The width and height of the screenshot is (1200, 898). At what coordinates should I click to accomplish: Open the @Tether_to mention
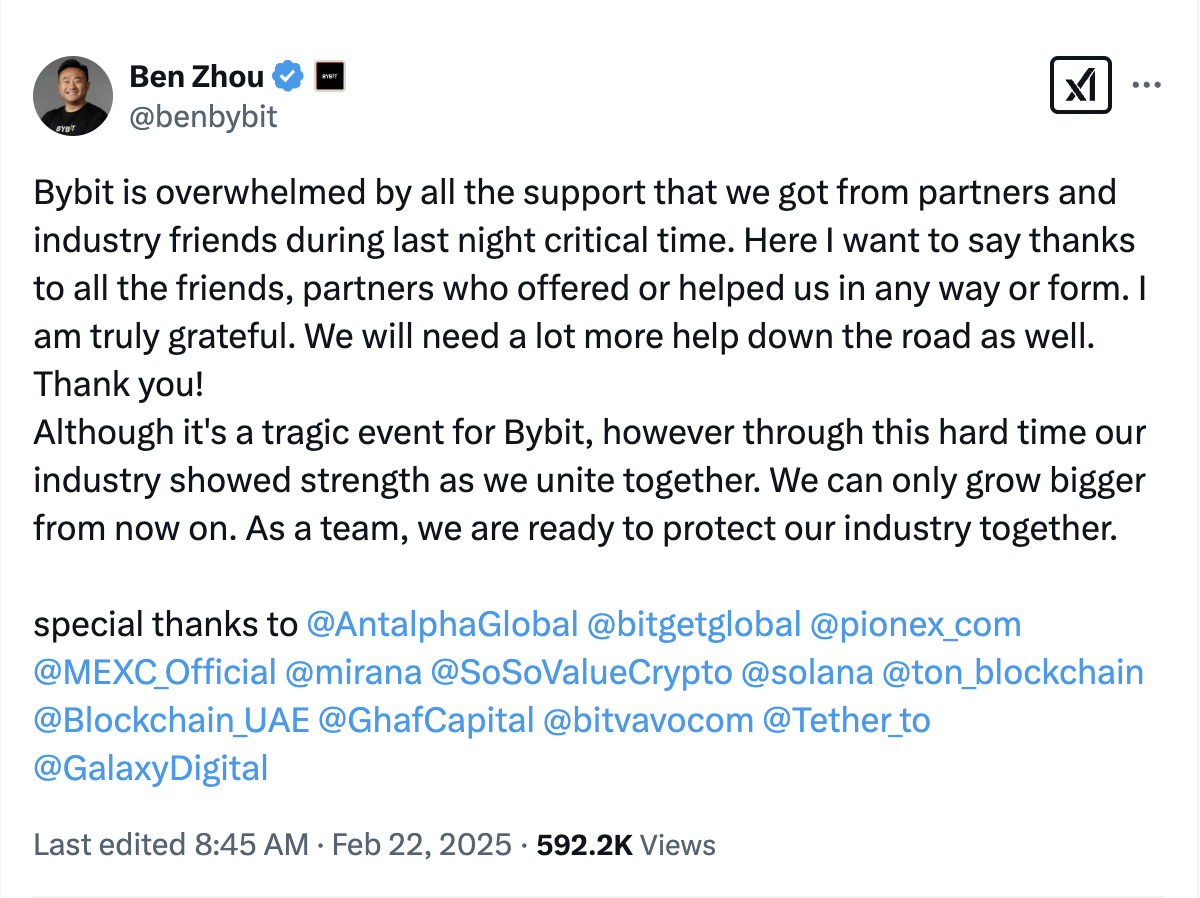[x=848, y=719]
